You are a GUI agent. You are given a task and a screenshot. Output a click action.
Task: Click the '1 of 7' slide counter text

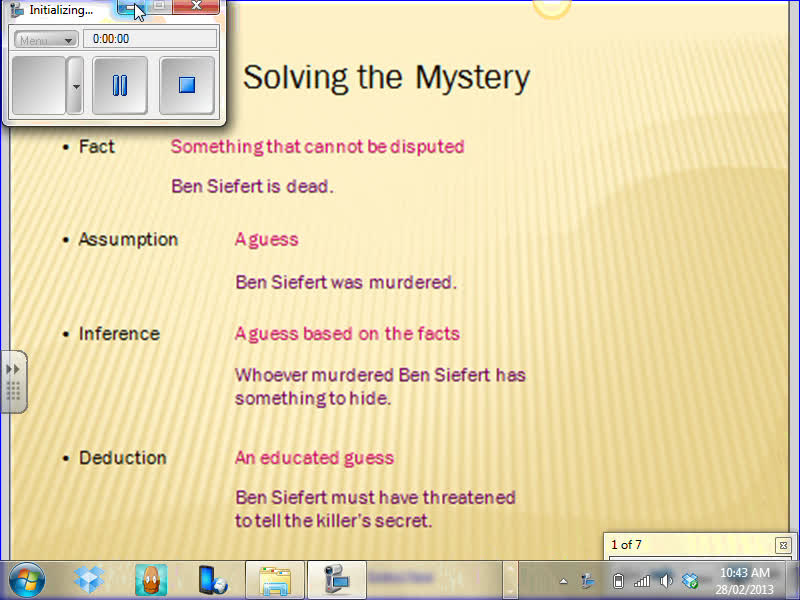[626, 545]
